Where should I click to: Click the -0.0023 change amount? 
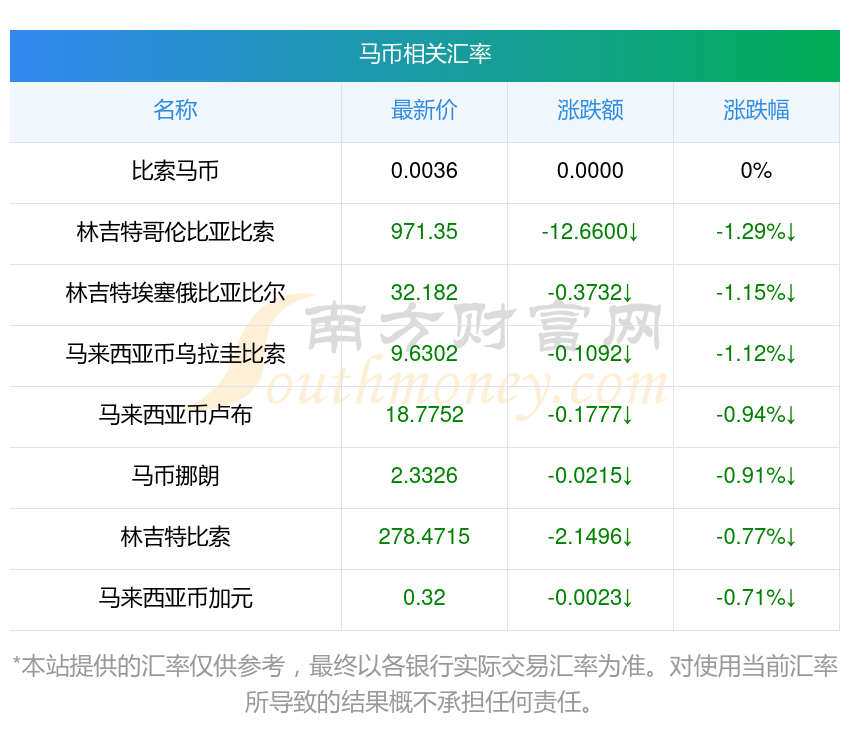tap(590, 598)
